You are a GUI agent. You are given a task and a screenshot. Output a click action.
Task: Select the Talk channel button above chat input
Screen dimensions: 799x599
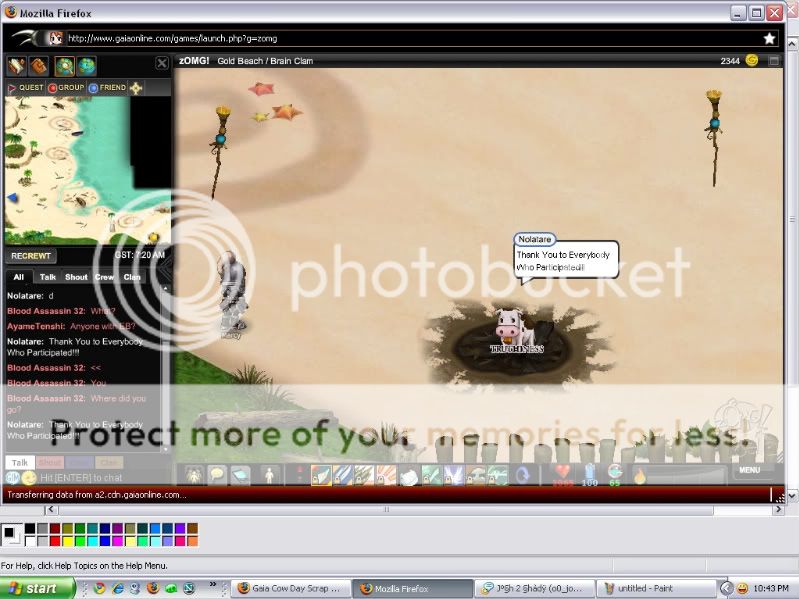(x=19, y=462)
